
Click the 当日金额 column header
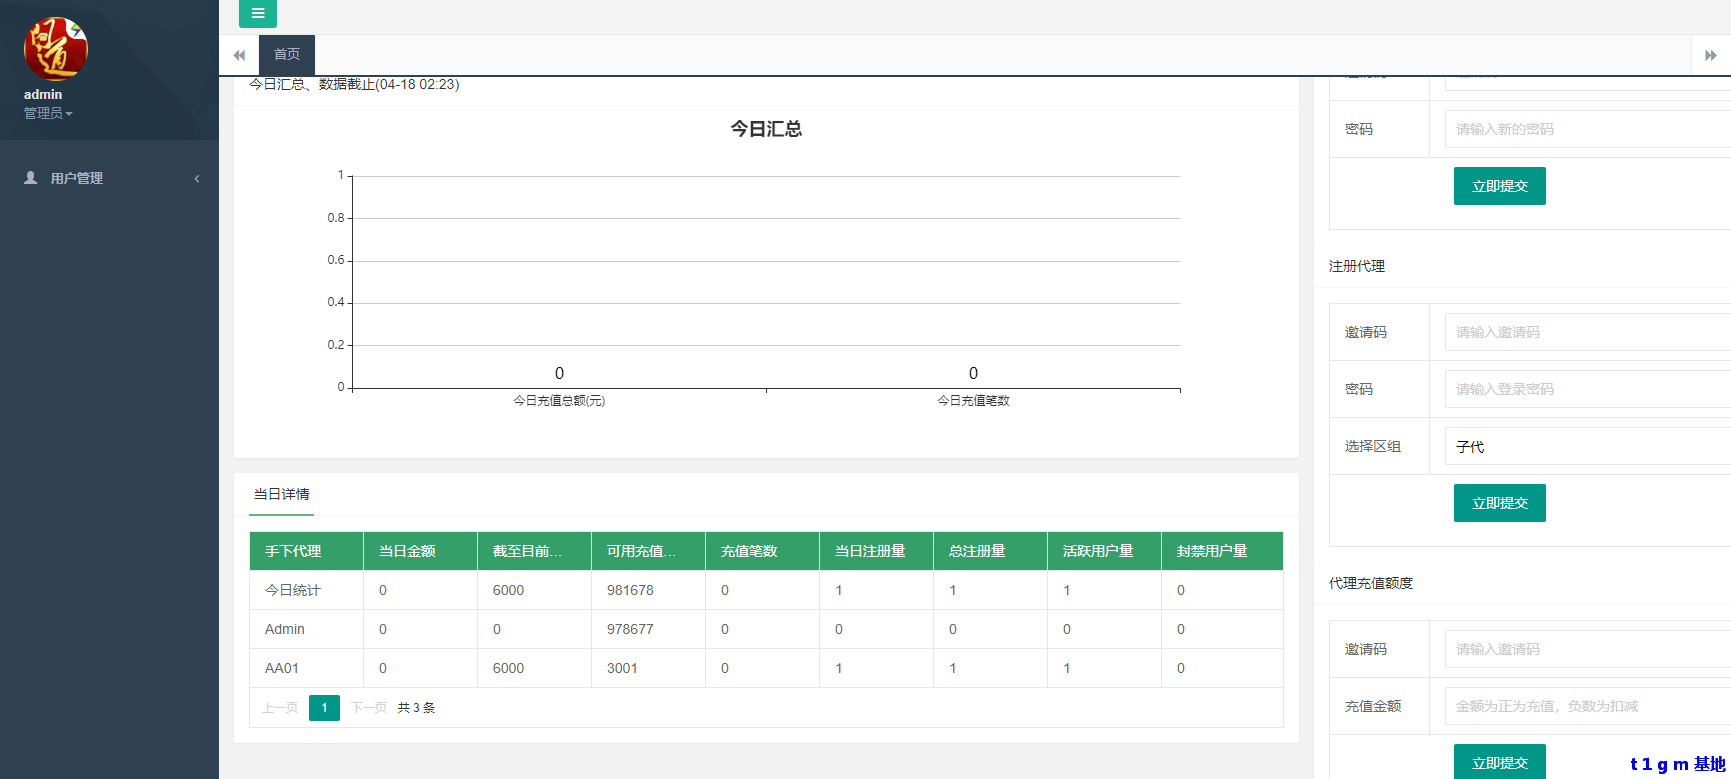click(407, 551)
